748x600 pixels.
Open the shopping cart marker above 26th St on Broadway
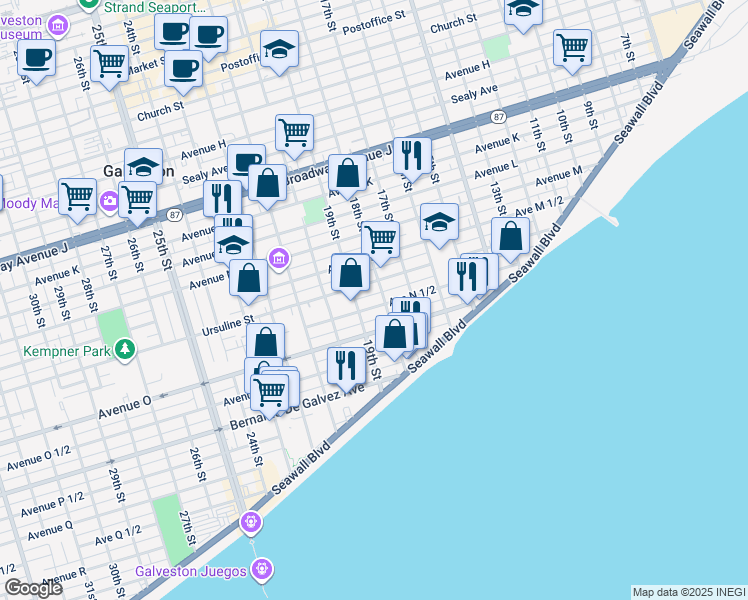coord(137,200)
